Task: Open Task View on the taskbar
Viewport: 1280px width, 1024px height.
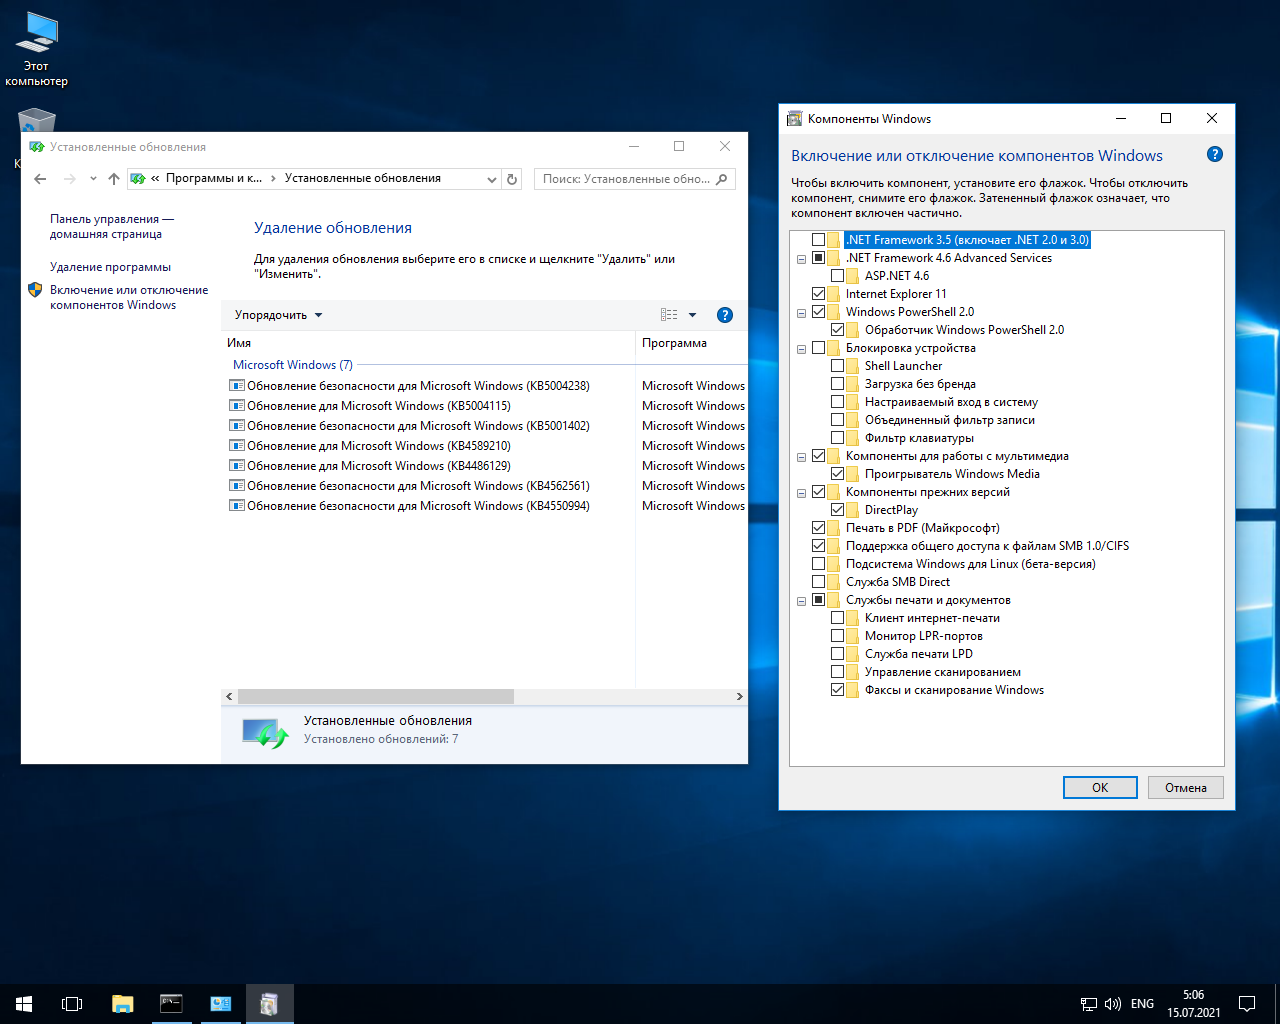Action: click(72, 1004)
